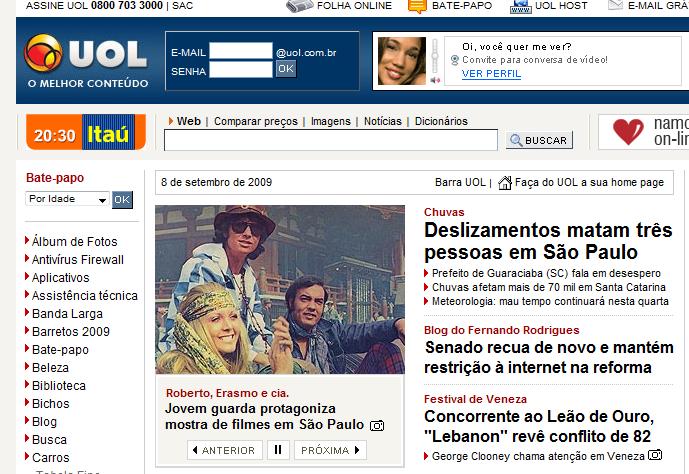Click the camera icon beside Jovem guarda headline
This screenshot has width=689, height=474.
[377, 425]
